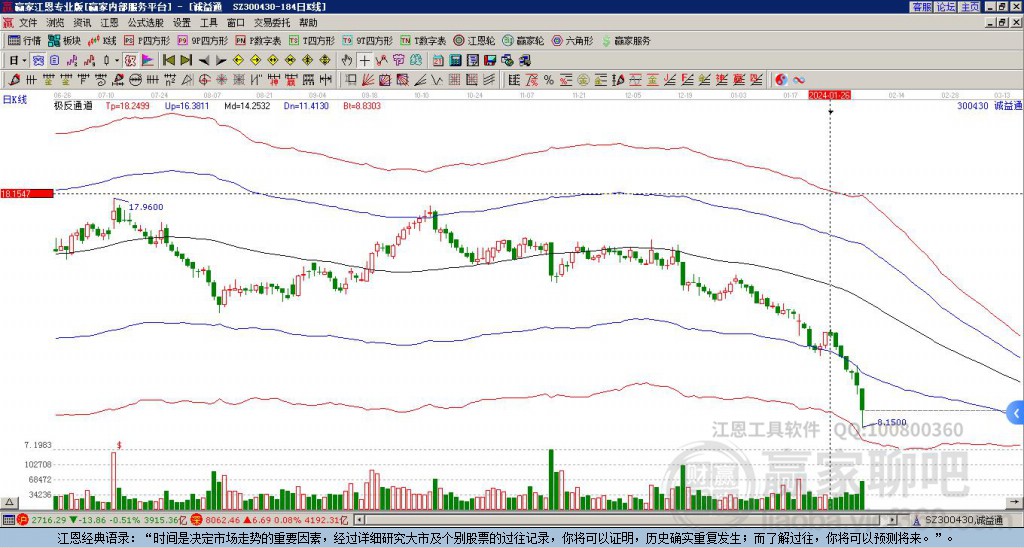Click the circle with horizontal lines icon

(x=134, y=80)
